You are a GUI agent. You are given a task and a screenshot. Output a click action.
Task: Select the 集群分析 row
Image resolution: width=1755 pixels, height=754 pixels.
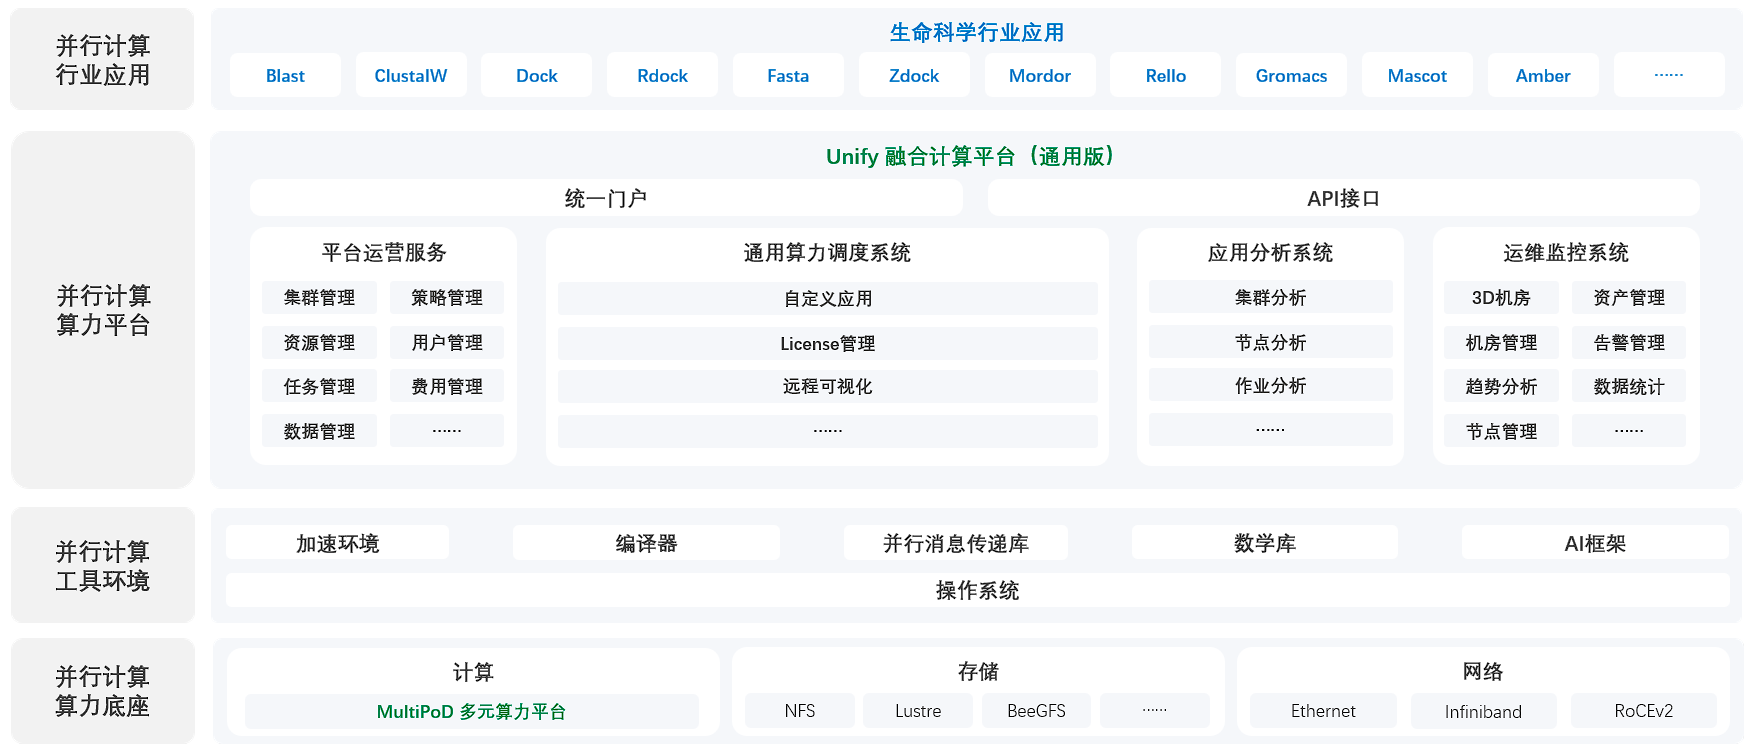(x=1271, y=297)
